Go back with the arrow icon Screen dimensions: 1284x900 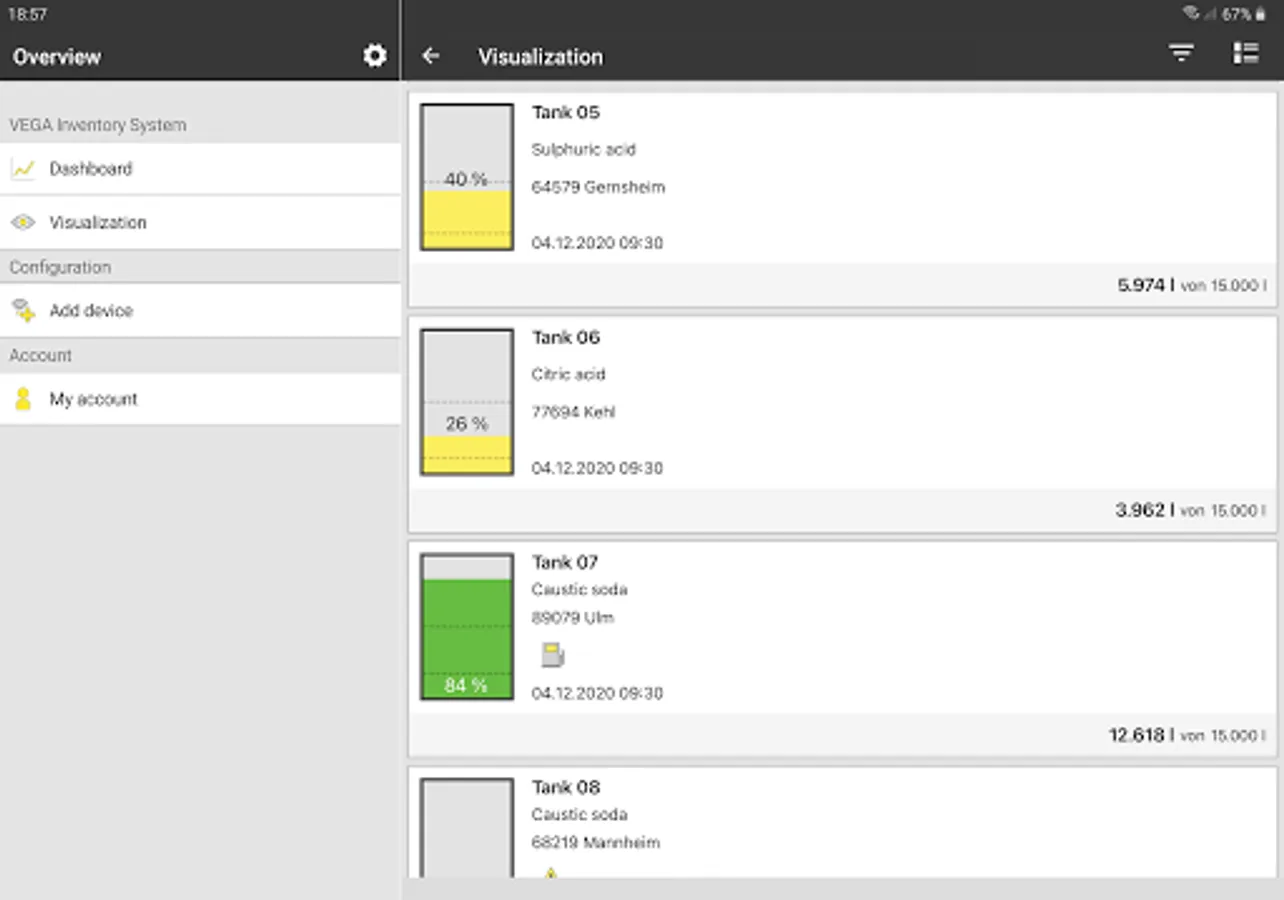click(x=431, y=56)
